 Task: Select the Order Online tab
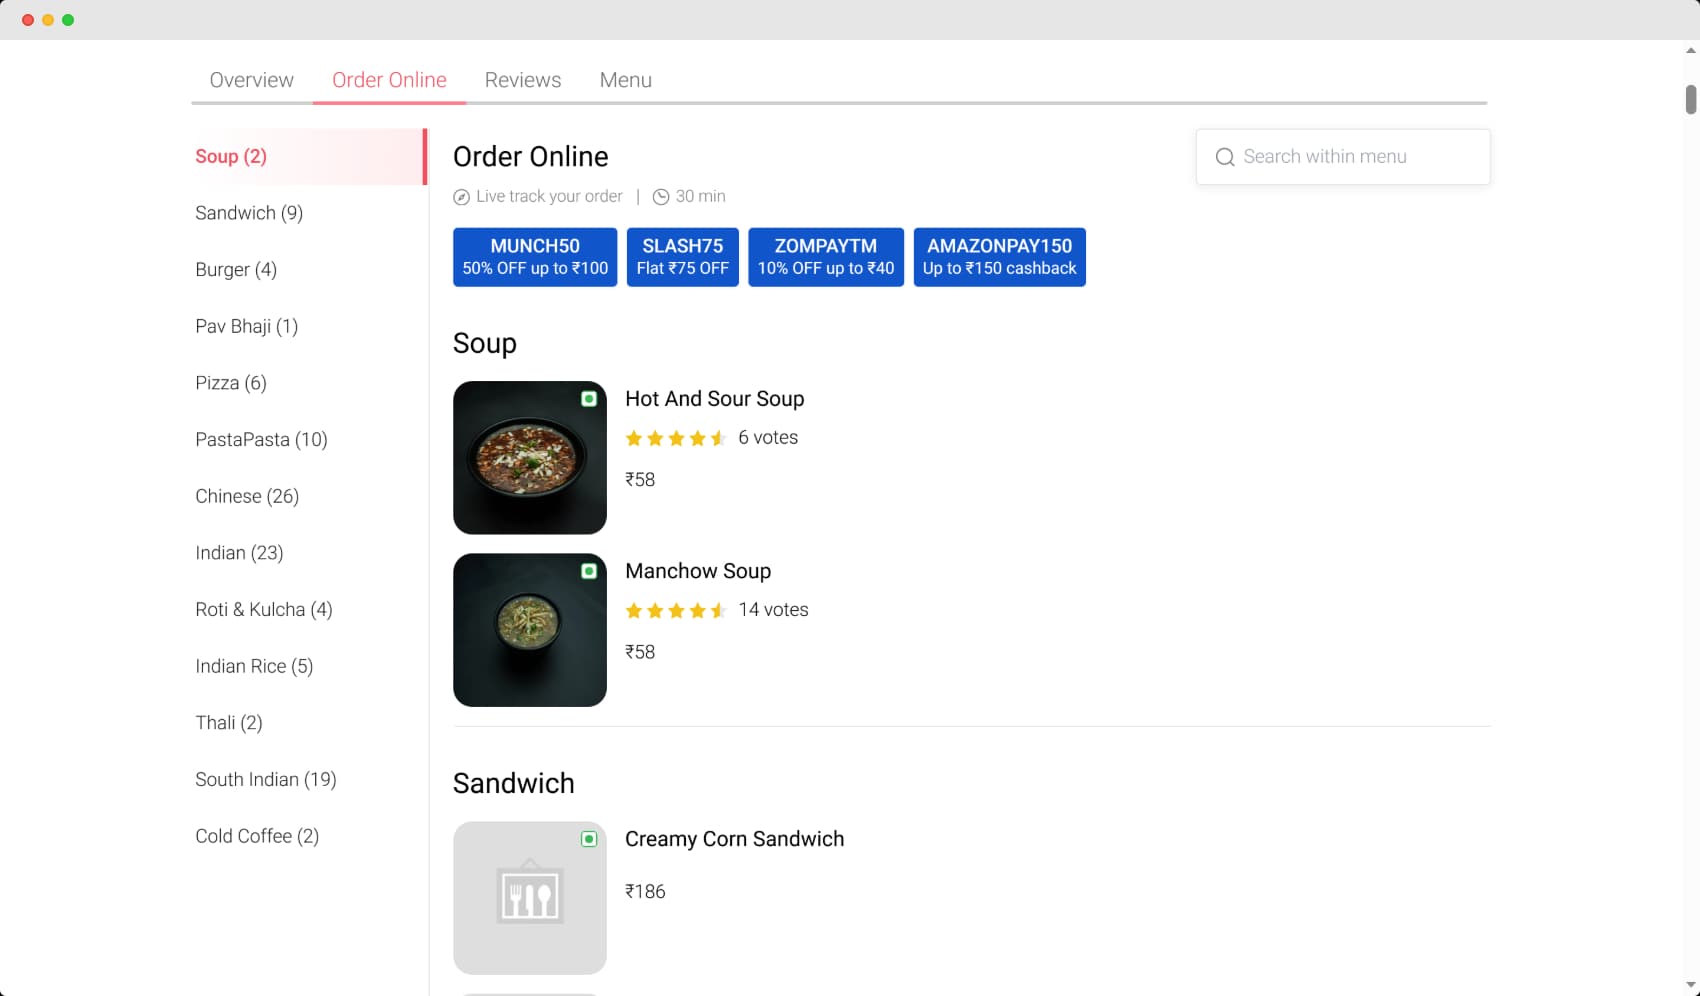coord(389,80)
